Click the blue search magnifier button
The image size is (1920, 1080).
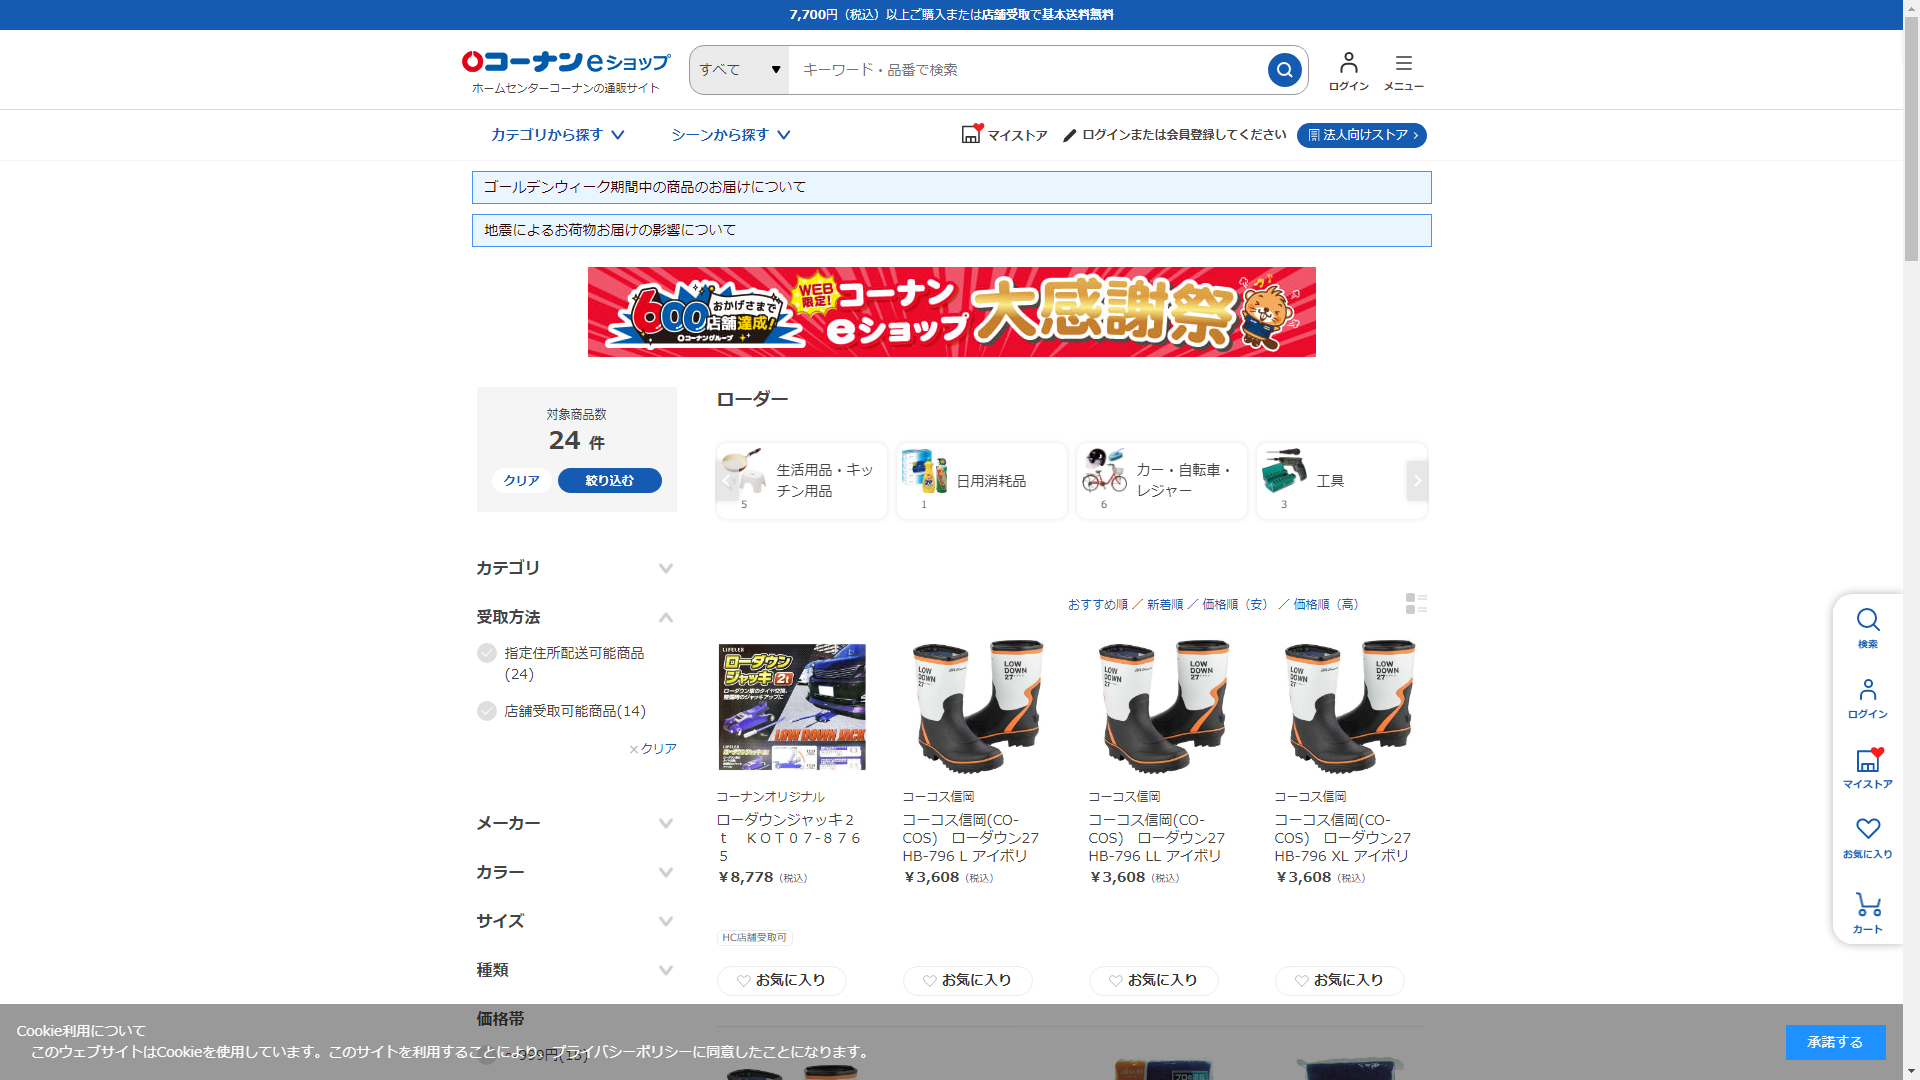(1284, 70)
